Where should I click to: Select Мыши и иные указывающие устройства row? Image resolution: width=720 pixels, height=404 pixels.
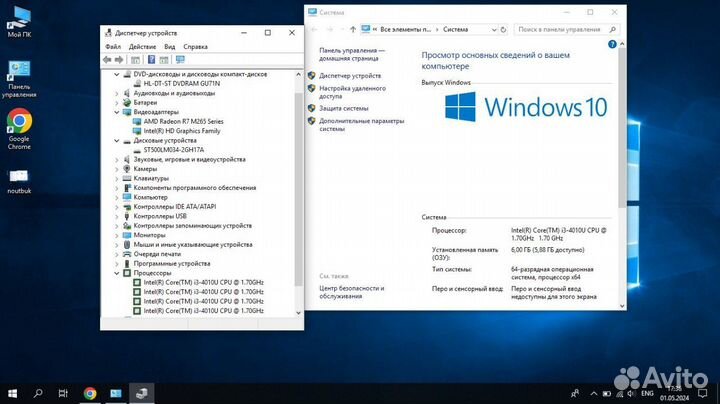(x=193, y=245)
